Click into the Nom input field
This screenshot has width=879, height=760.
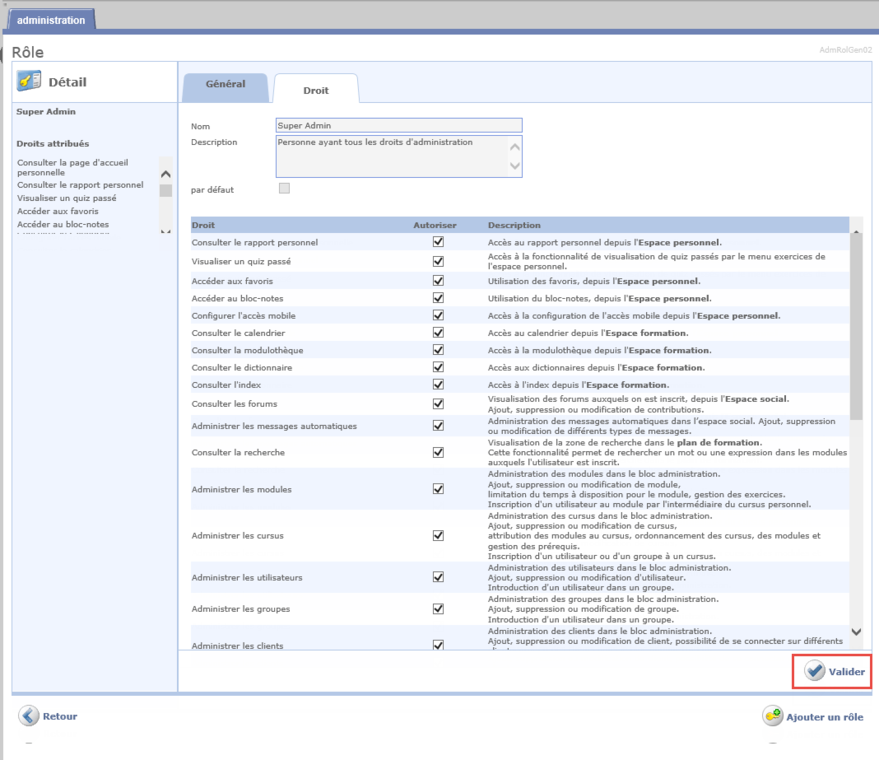pyautogui.click(x=398, y=126)
